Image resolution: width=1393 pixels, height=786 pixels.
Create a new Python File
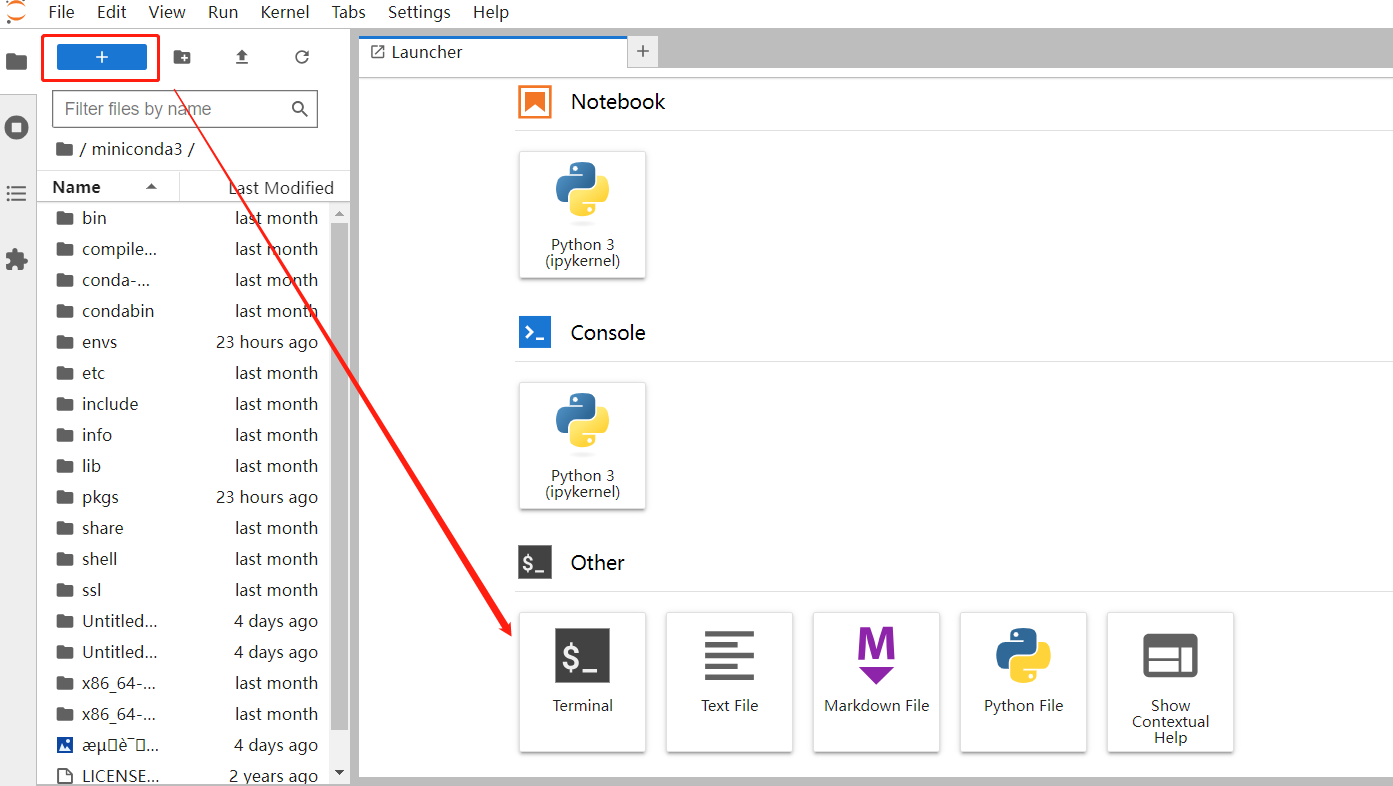[1024, 682]
